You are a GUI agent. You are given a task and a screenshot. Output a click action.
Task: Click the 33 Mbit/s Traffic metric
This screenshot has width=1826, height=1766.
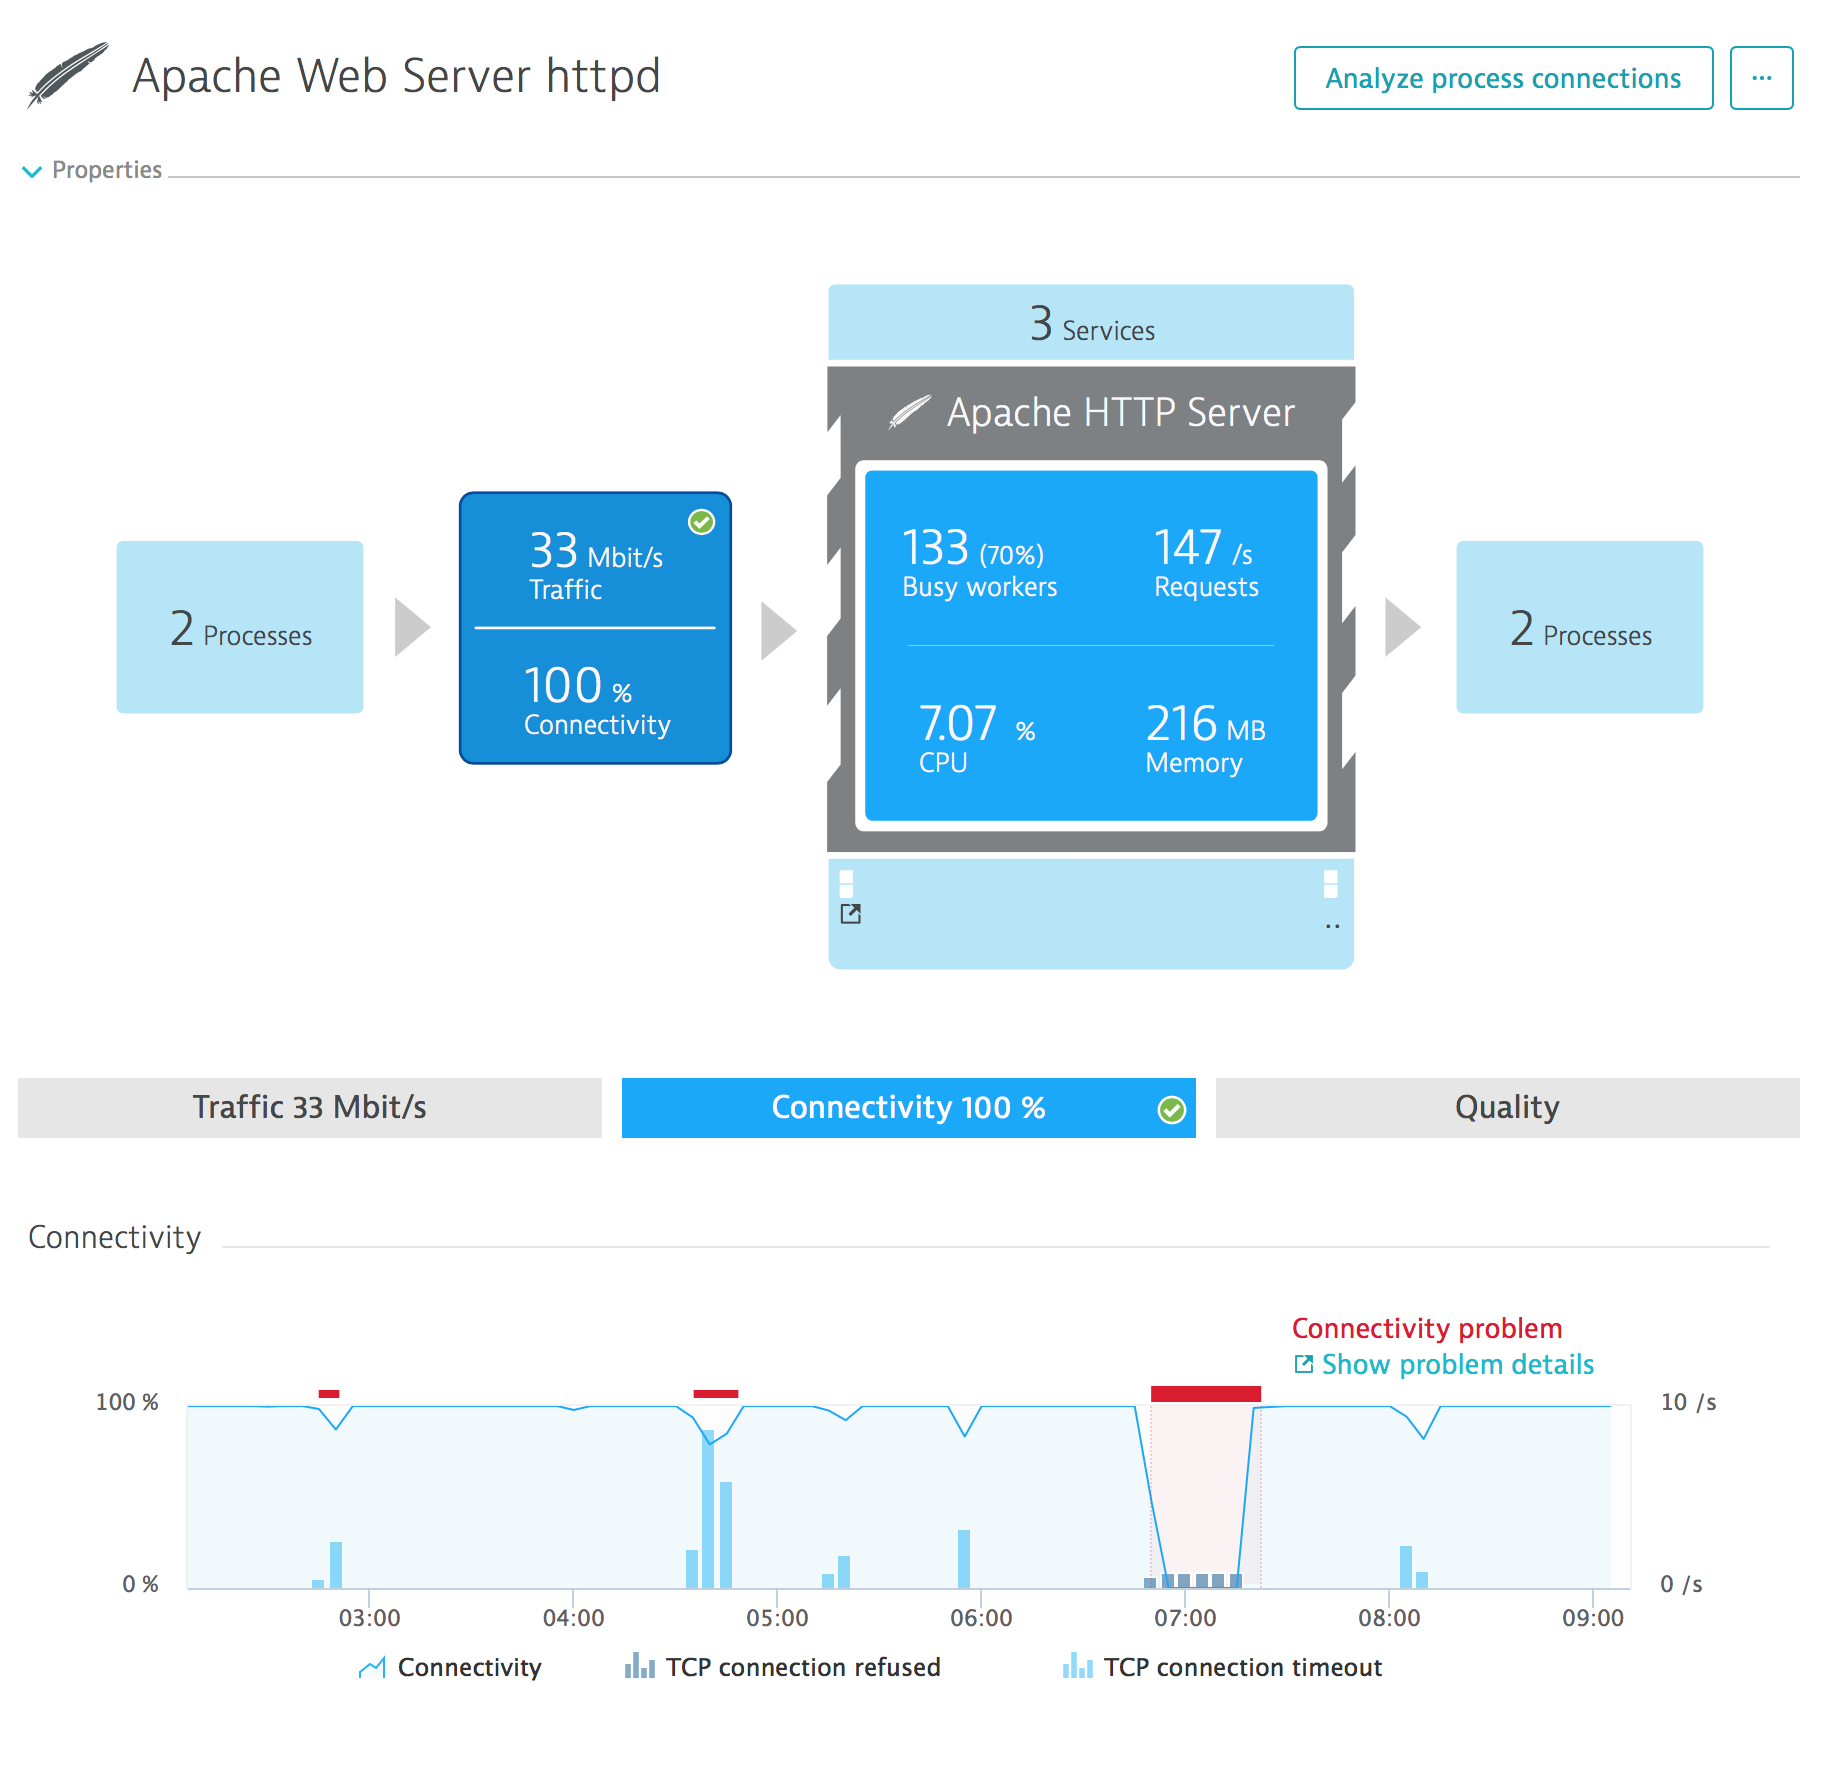pos(595,565)
